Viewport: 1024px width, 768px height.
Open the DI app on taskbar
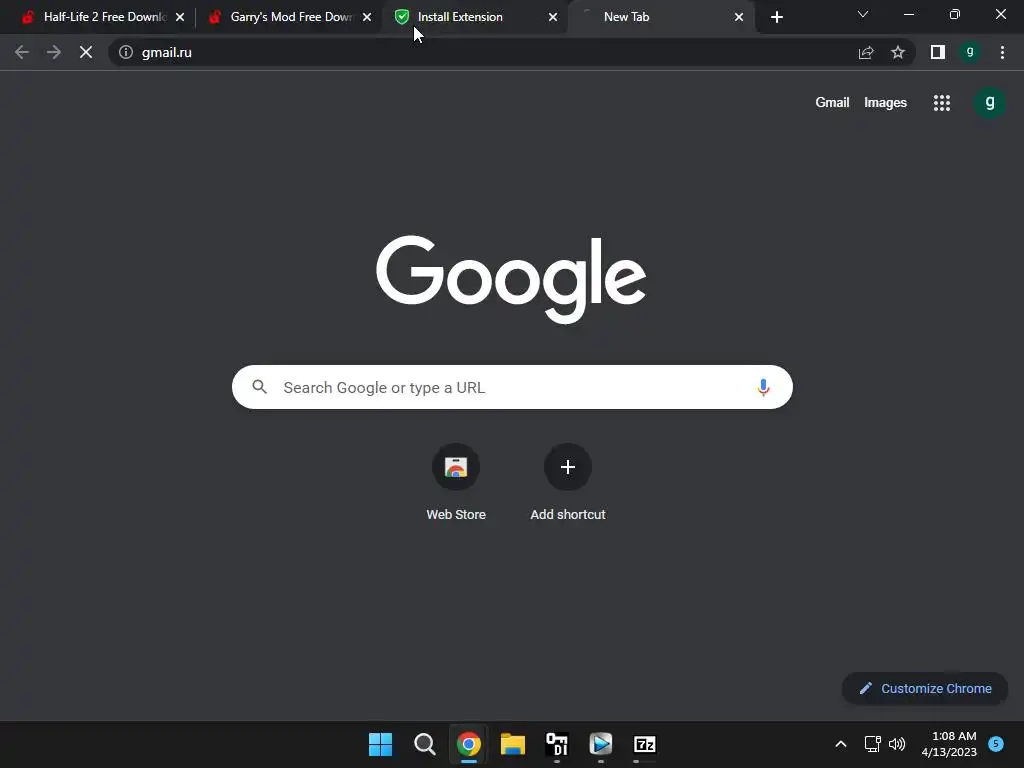(x=557, y=744)
